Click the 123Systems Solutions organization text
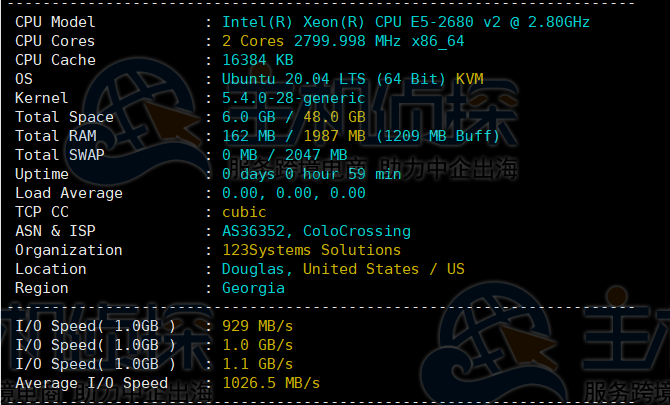The image size is (670, 405). click(x=311, y=250)
